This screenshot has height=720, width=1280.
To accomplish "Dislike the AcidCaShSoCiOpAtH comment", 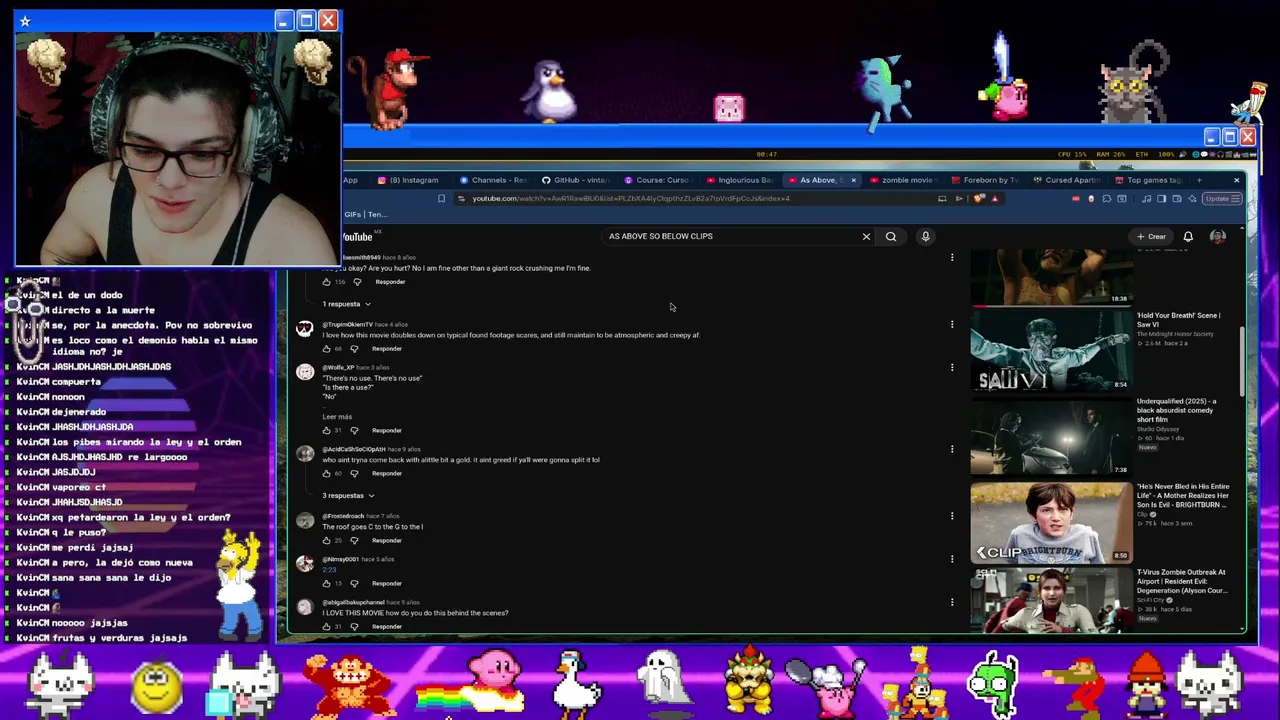I will click(354, 474).
